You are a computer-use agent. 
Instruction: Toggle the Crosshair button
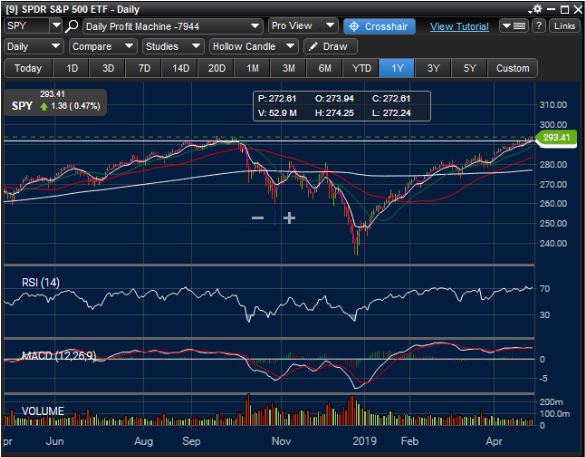click(379, 26)
